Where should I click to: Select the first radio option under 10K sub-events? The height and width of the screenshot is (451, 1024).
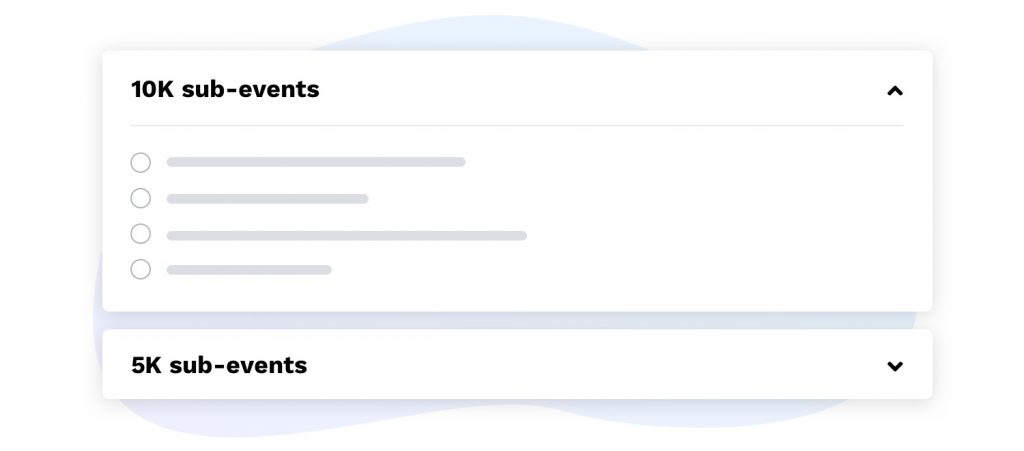click(x=141, y=162)
